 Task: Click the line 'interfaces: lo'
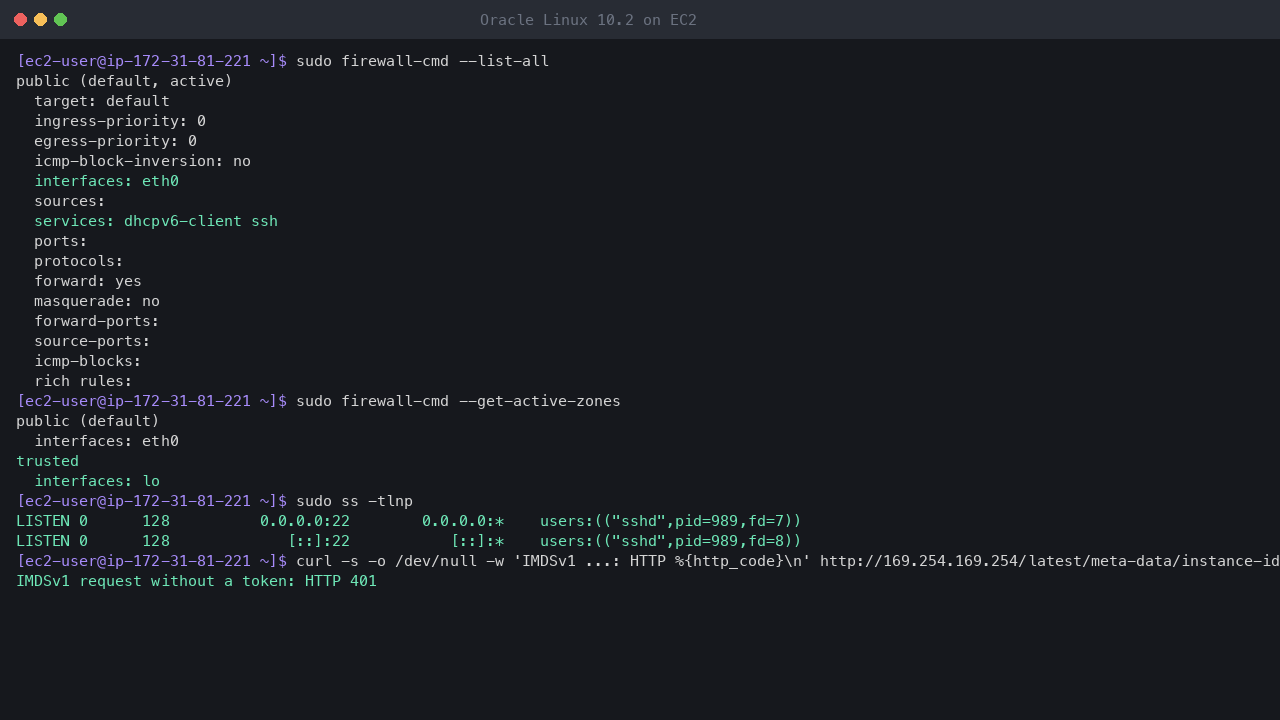coord(97,481)
